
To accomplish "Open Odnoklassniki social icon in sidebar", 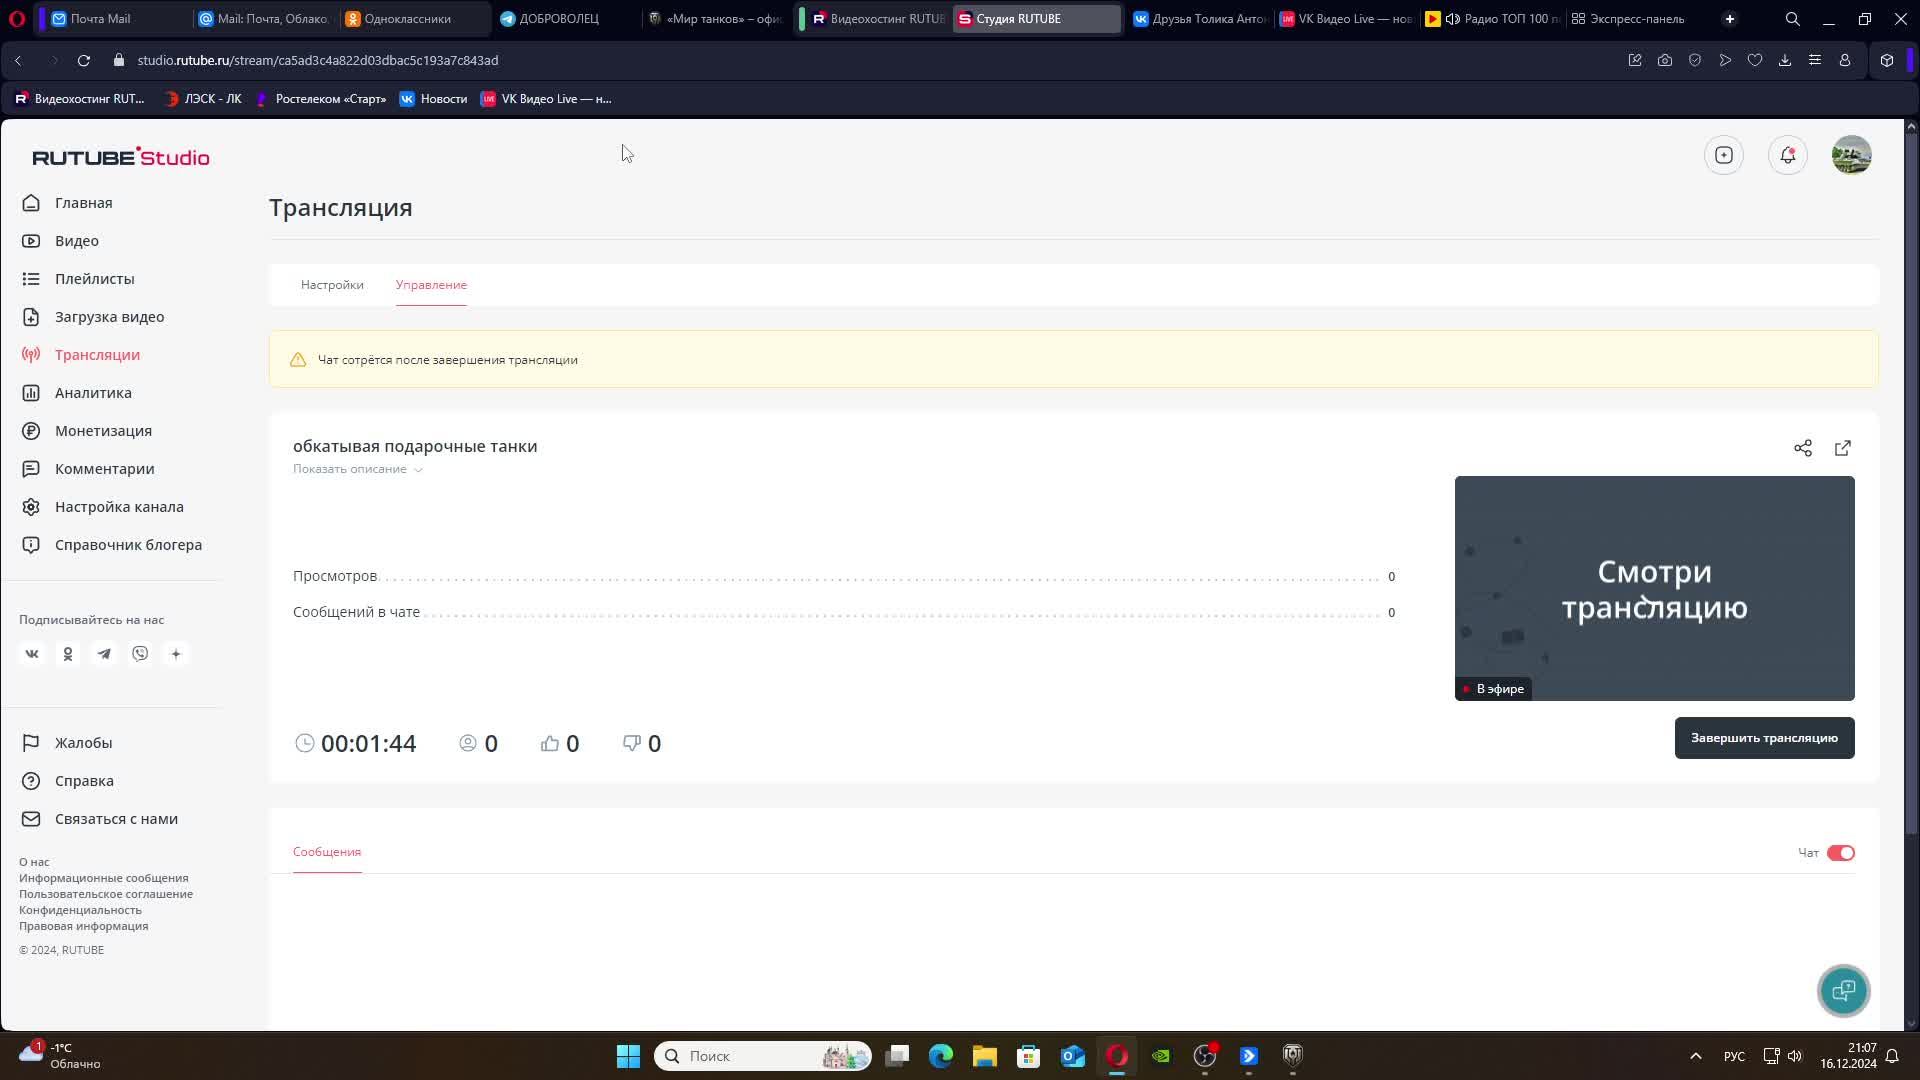I will tap(68, 654).
